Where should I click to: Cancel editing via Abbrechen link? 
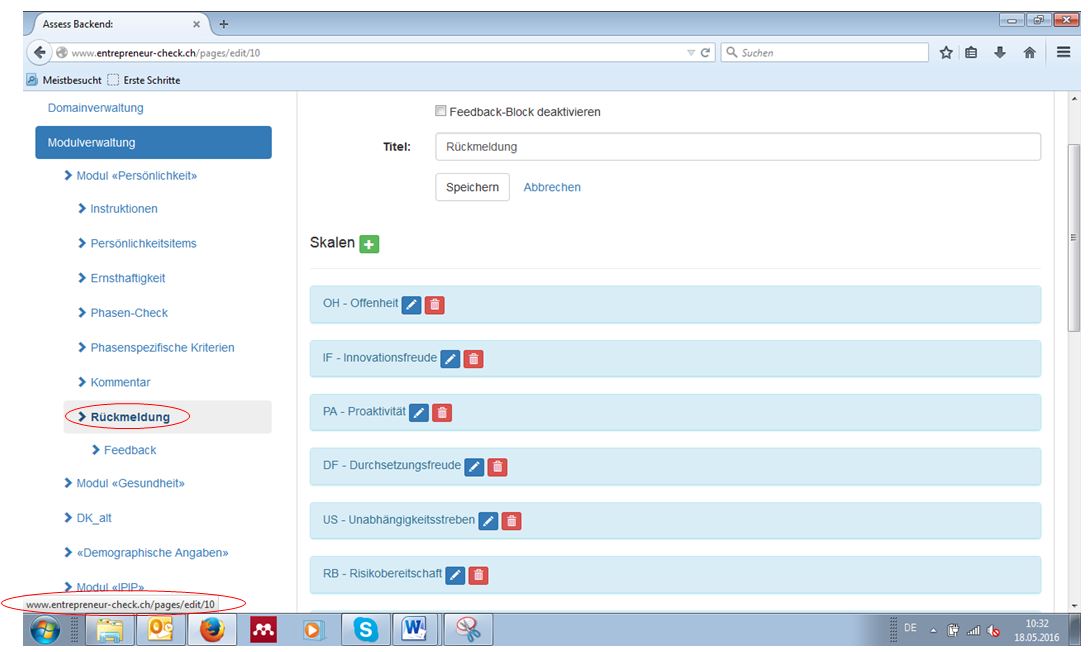[x=552, y=187]
